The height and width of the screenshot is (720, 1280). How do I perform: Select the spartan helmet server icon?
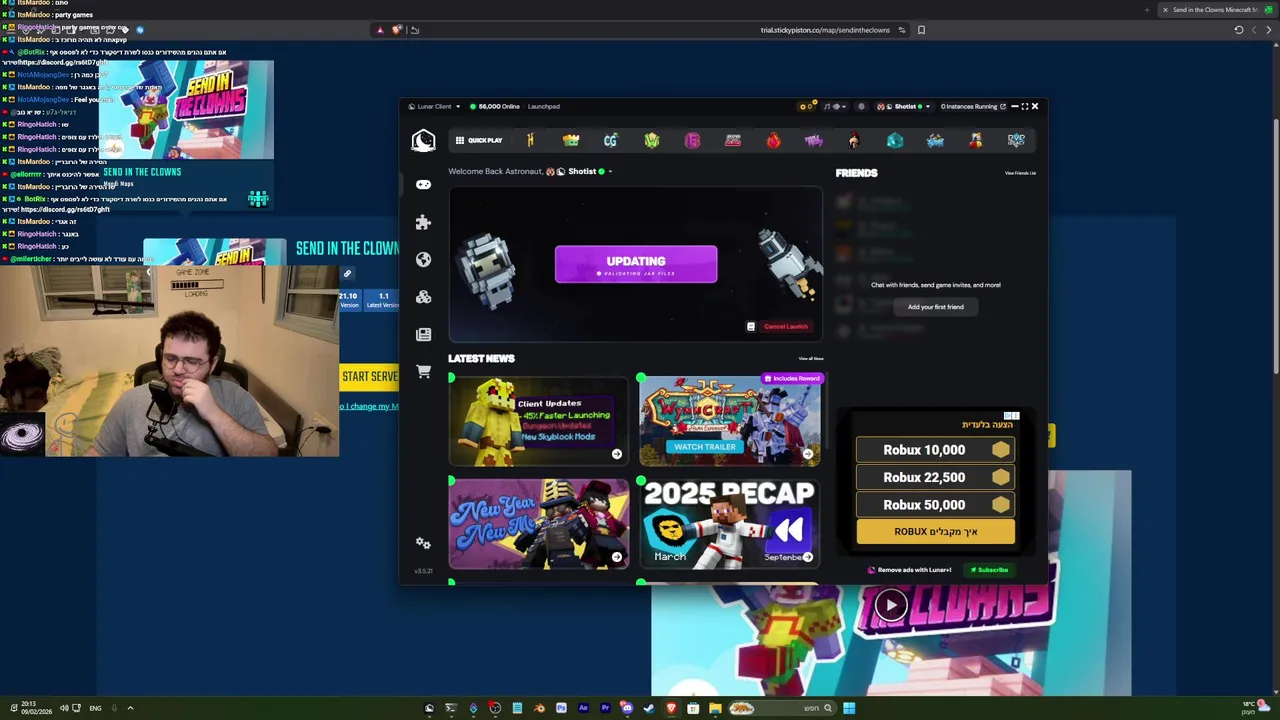pos(854,141)
